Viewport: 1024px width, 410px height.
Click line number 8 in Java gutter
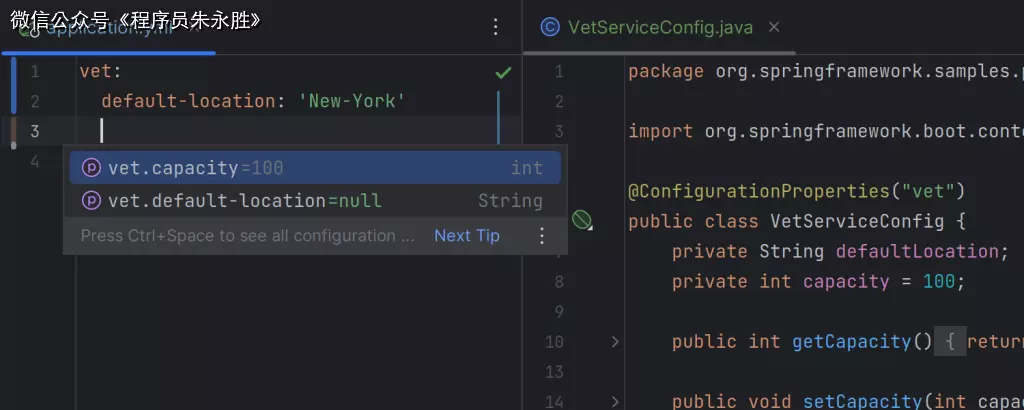point(559,282)
